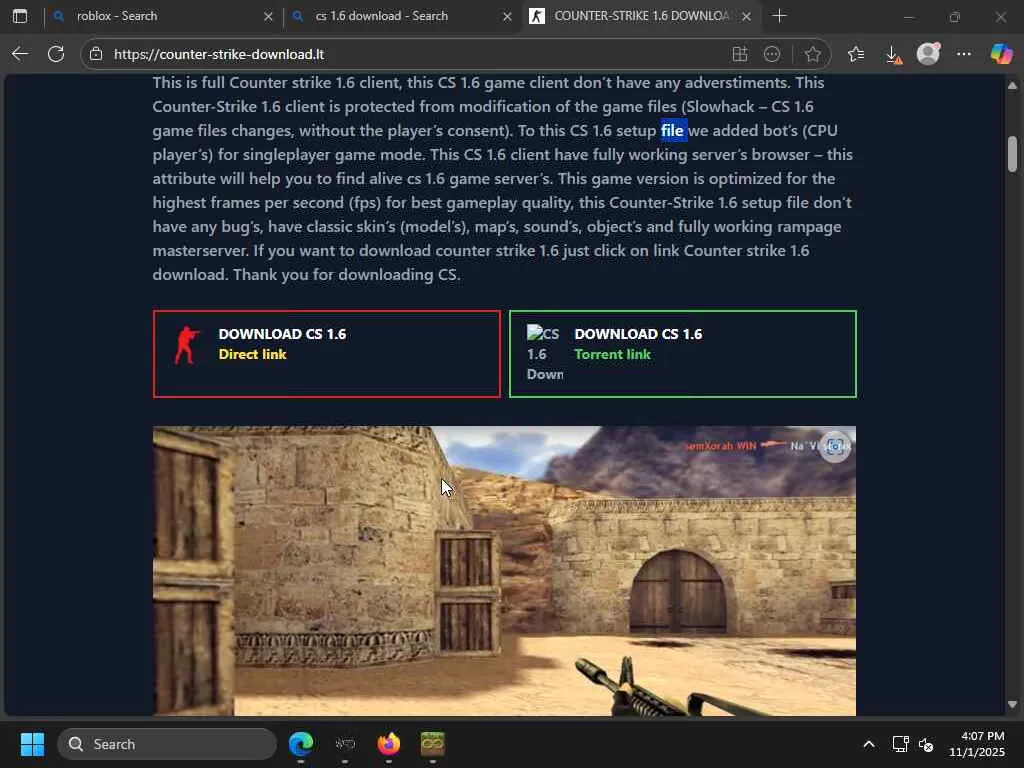The height and width of the screenshot is (768, 1024).
Task: Click the red Counter-Strike soldier icon
Action: pyautogui.click(x=186, y=345)
